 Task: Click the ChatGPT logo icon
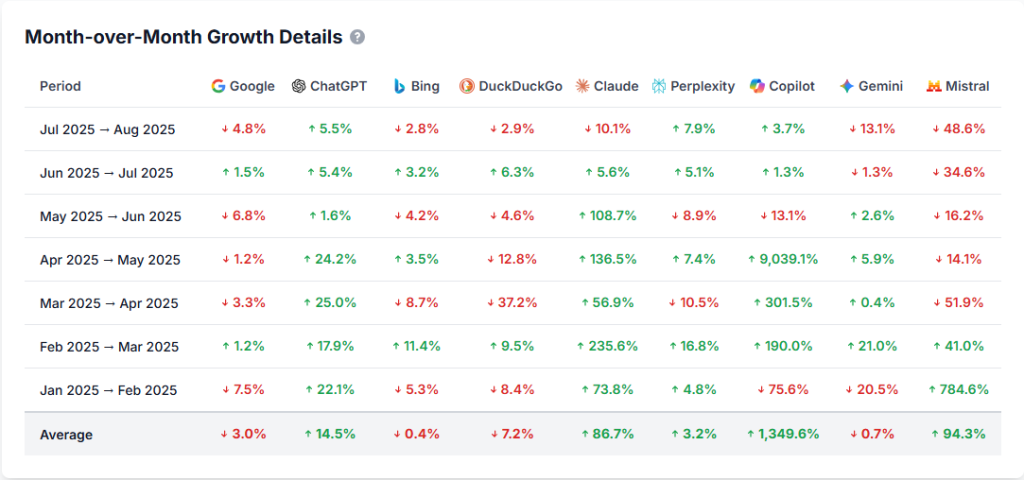pyautogui.click(x=298, y=86)
